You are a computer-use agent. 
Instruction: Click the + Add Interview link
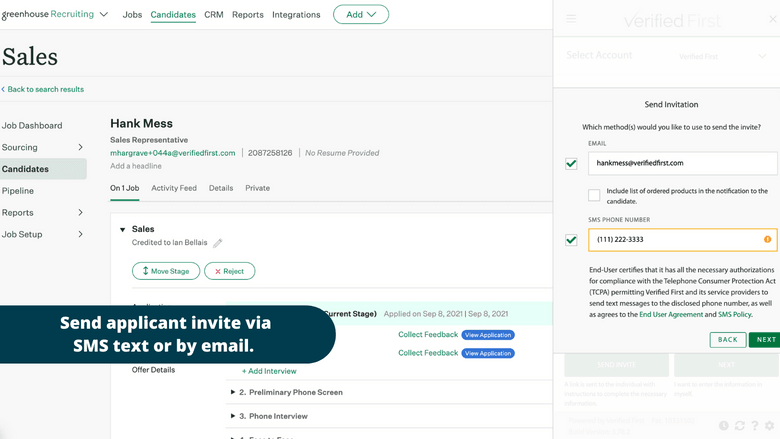(x=269, y=371)
